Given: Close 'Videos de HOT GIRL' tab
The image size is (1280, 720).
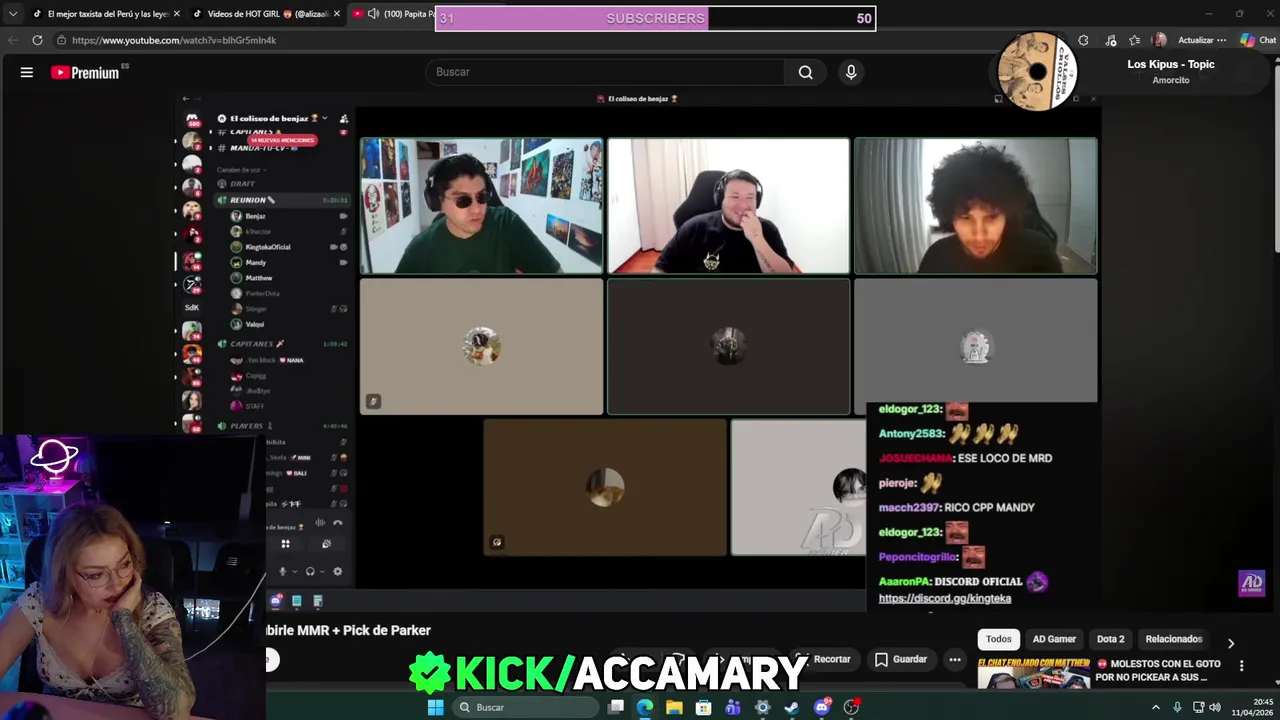Looking at the screenshot, I should click(x=337, y=14).
